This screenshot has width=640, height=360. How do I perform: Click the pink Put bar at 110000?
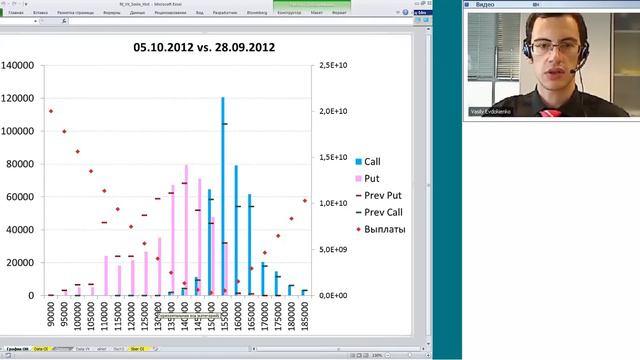(106, 276)
